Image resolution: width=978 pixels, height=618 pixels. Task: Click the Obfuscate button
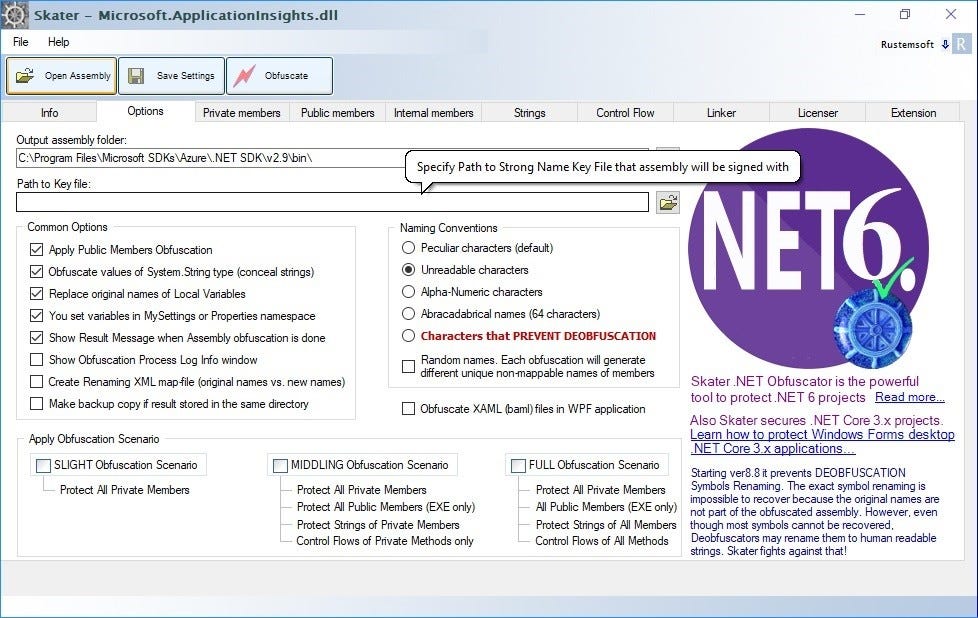[x=279, y=76]
